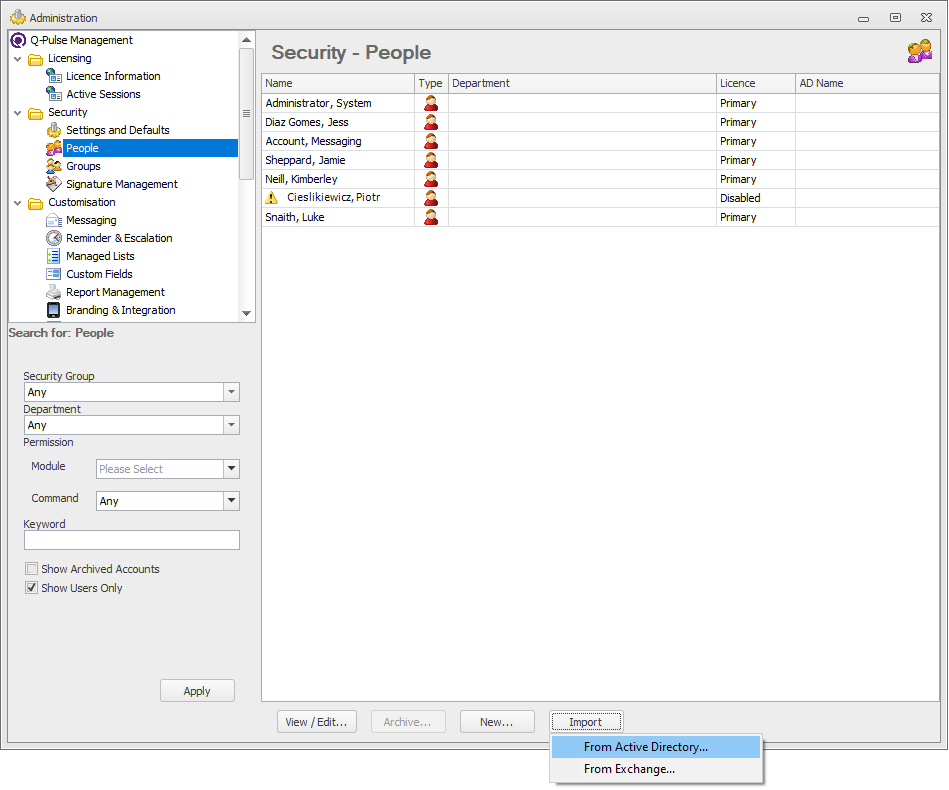
Task: Enable Show Archived Accounts checkbox
Action: (31, 568)
